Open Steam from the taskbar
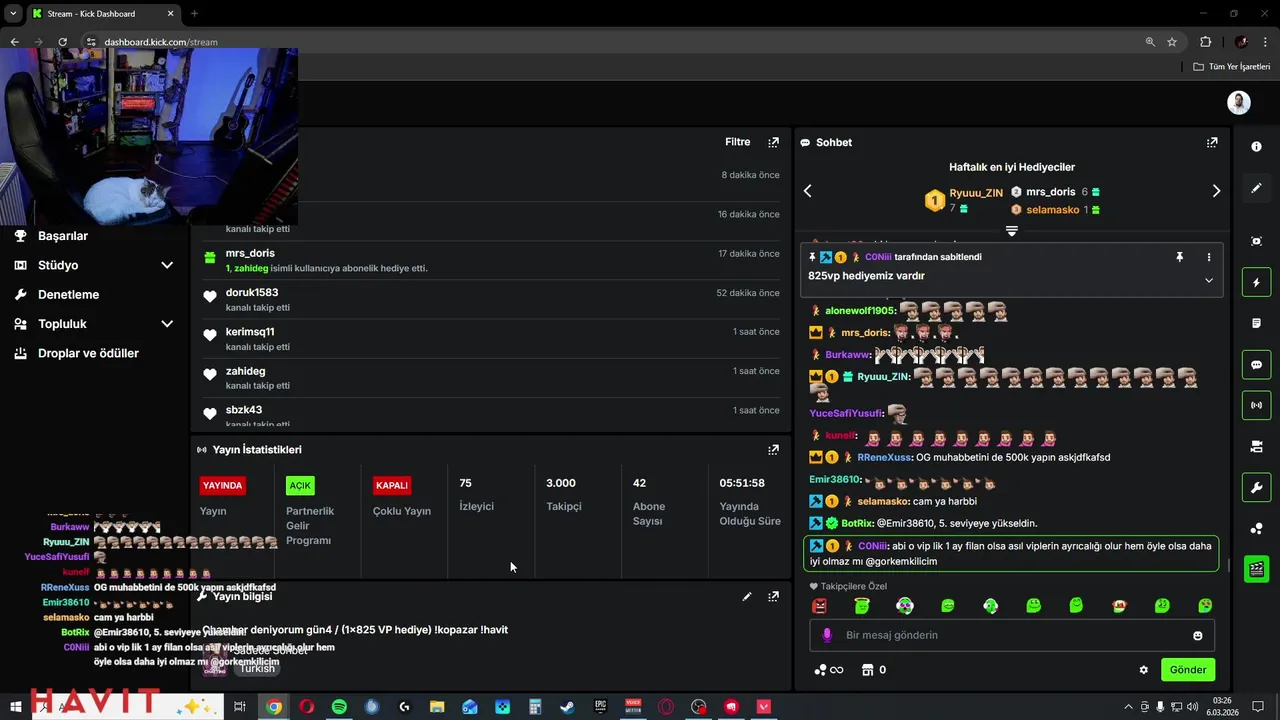1280x720 pixels. click(567, 707)
